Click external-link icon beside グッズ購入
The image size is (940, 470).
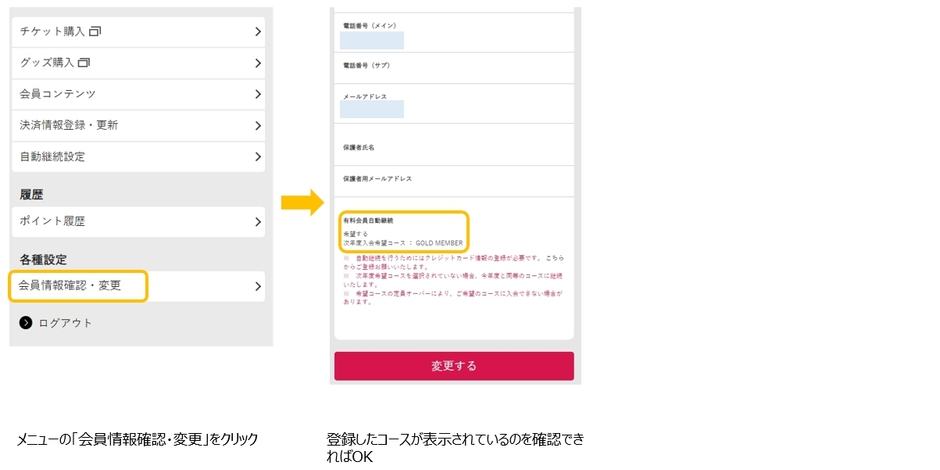pos(83,63)
